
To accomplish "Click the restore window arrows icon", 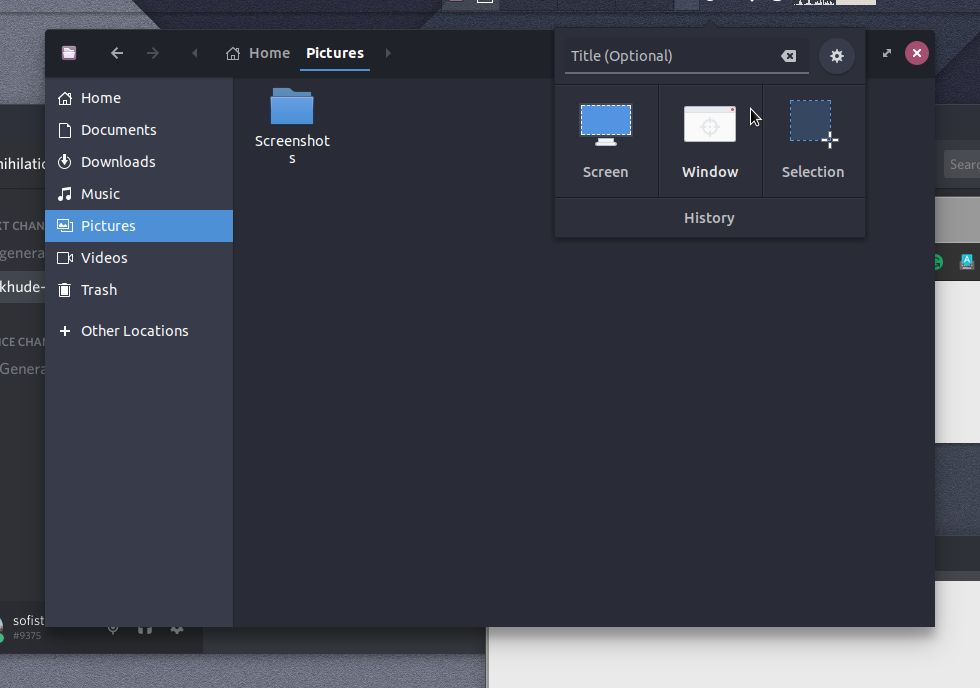I will click(887, 53).
